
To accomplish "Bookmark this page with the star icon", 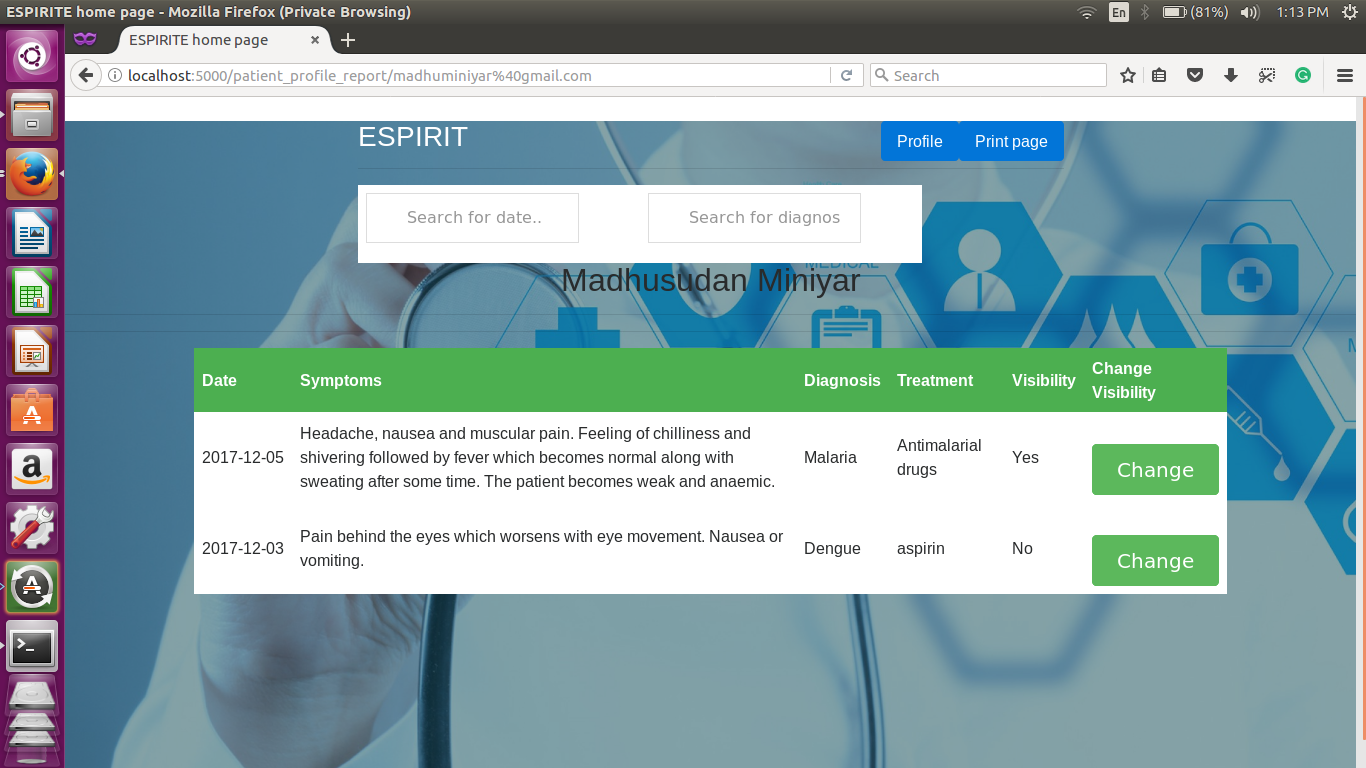I will (1128, 75).
